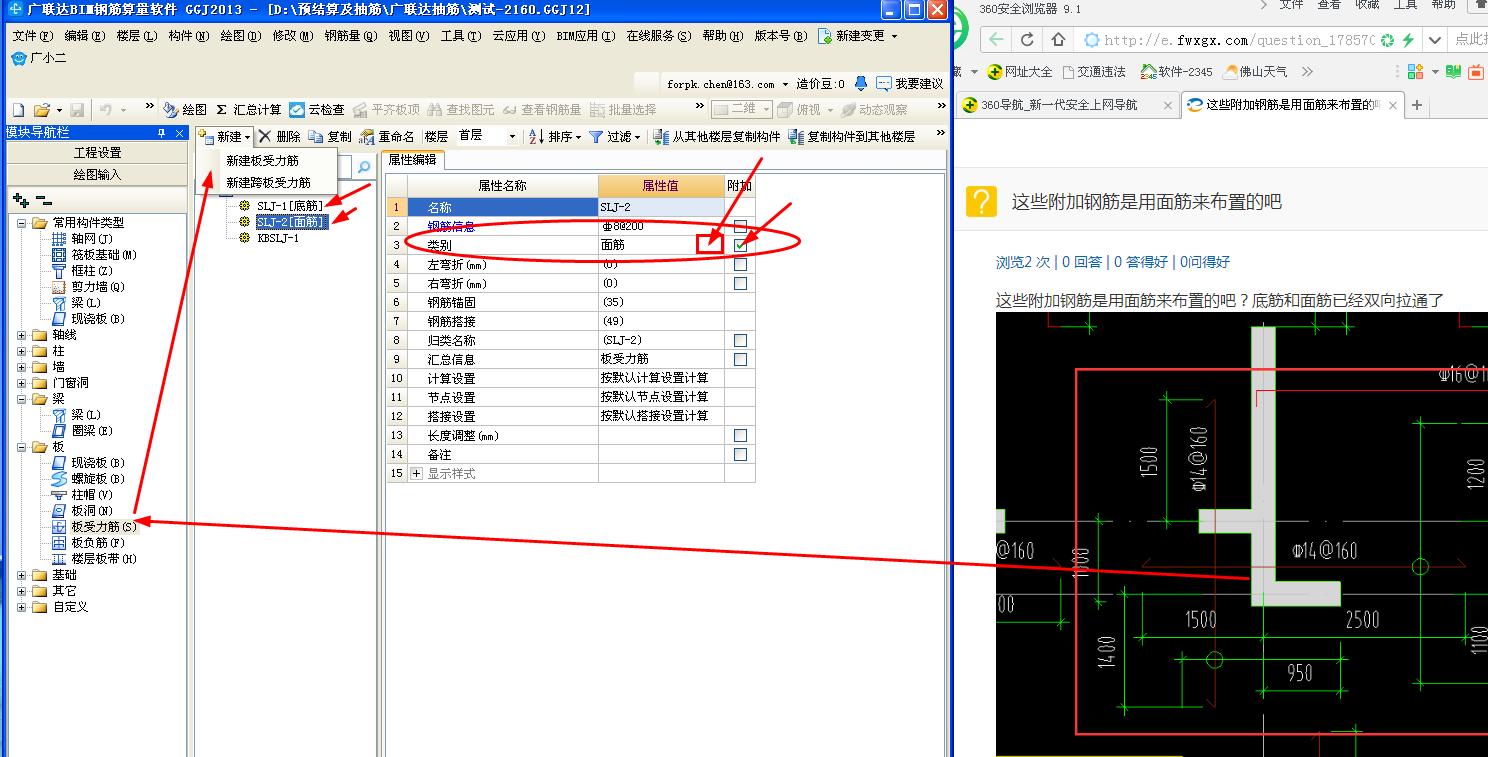
Task: Open the account email dropdown arrow
Action: [x=786, y=84]
